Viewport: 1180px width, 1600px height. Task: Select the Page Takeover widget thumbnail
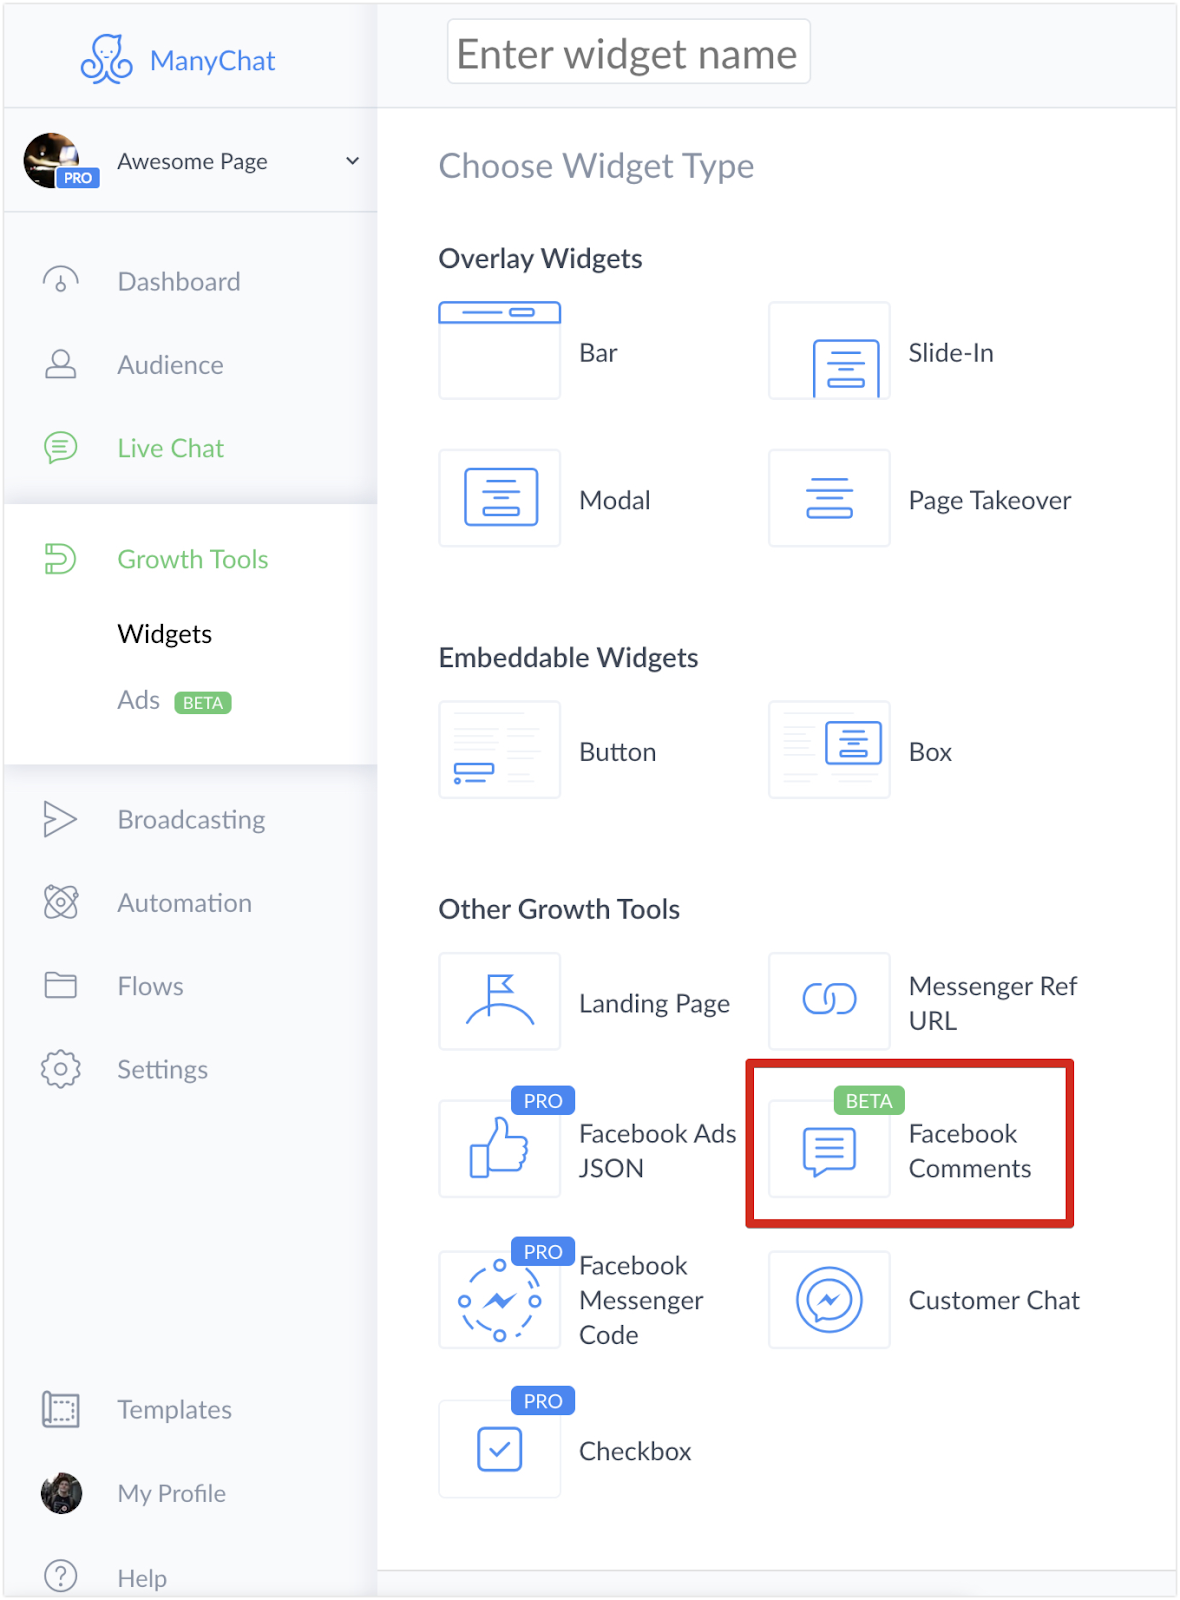pos(829,497)
